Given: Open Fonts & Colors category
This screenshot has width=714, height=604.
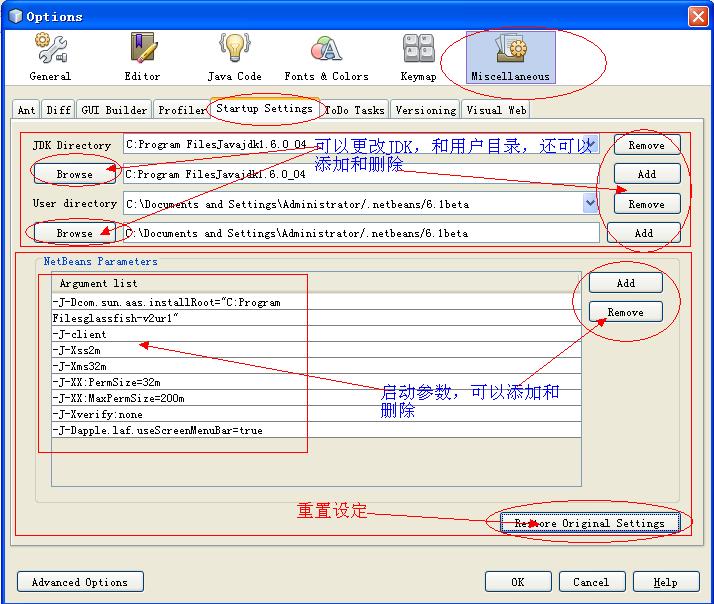Looking at the screenshot, I should click(x=326, y=57).
